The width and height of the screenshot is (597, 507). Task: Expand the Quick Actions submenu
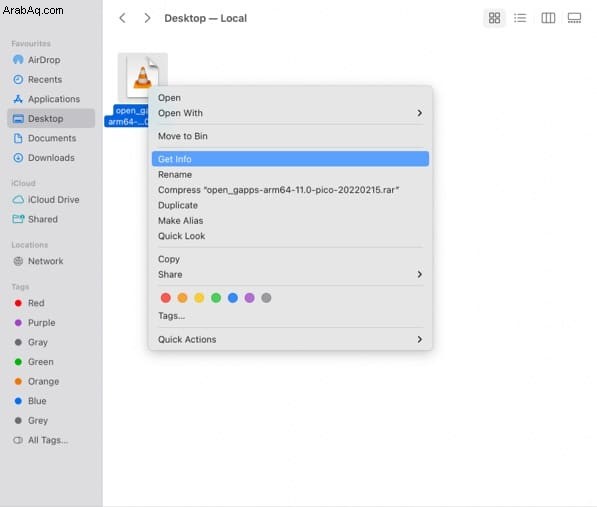[x=290, y=339]
